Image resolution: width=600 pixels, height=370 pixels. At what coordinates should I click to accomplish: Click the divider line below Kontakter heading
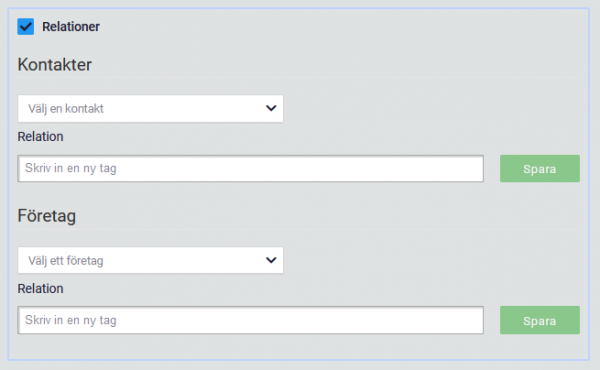pos(298,78)
